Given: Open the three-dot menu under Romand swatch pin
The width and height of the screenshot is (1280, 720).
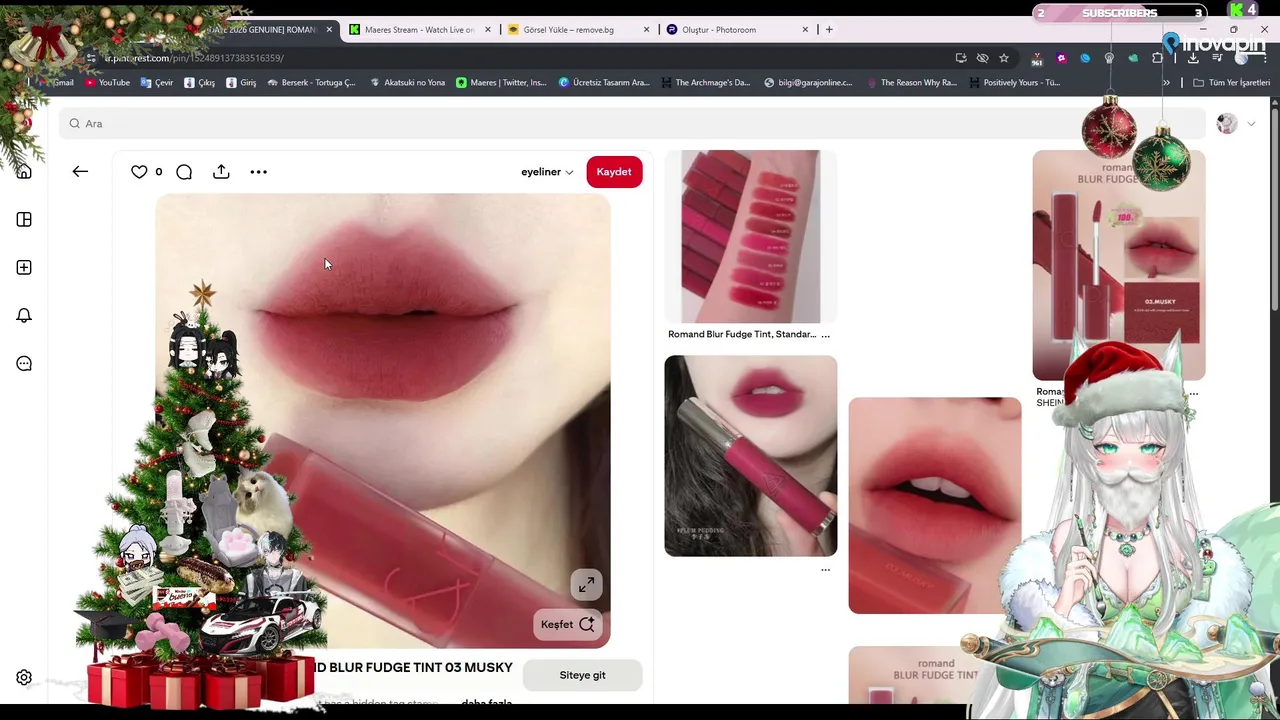Looking at the screenshot, I should [x=825, y=335].
